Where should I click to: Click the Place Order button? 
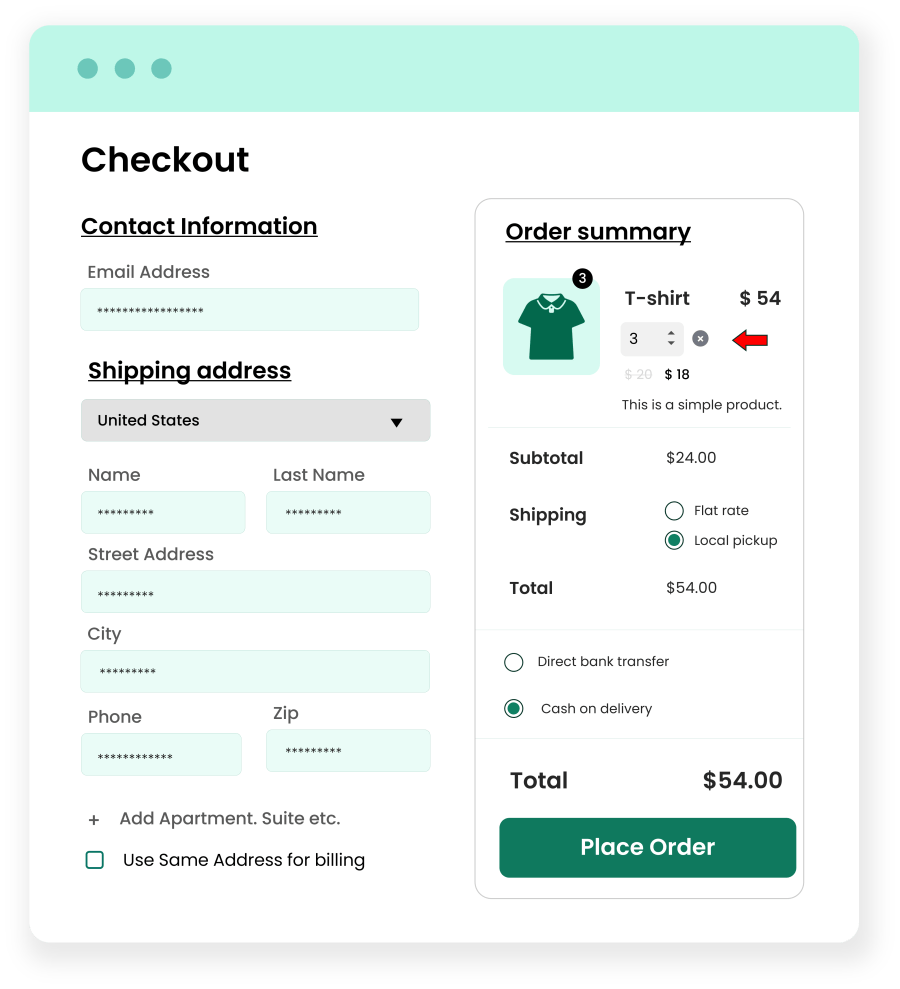[647, 848]
